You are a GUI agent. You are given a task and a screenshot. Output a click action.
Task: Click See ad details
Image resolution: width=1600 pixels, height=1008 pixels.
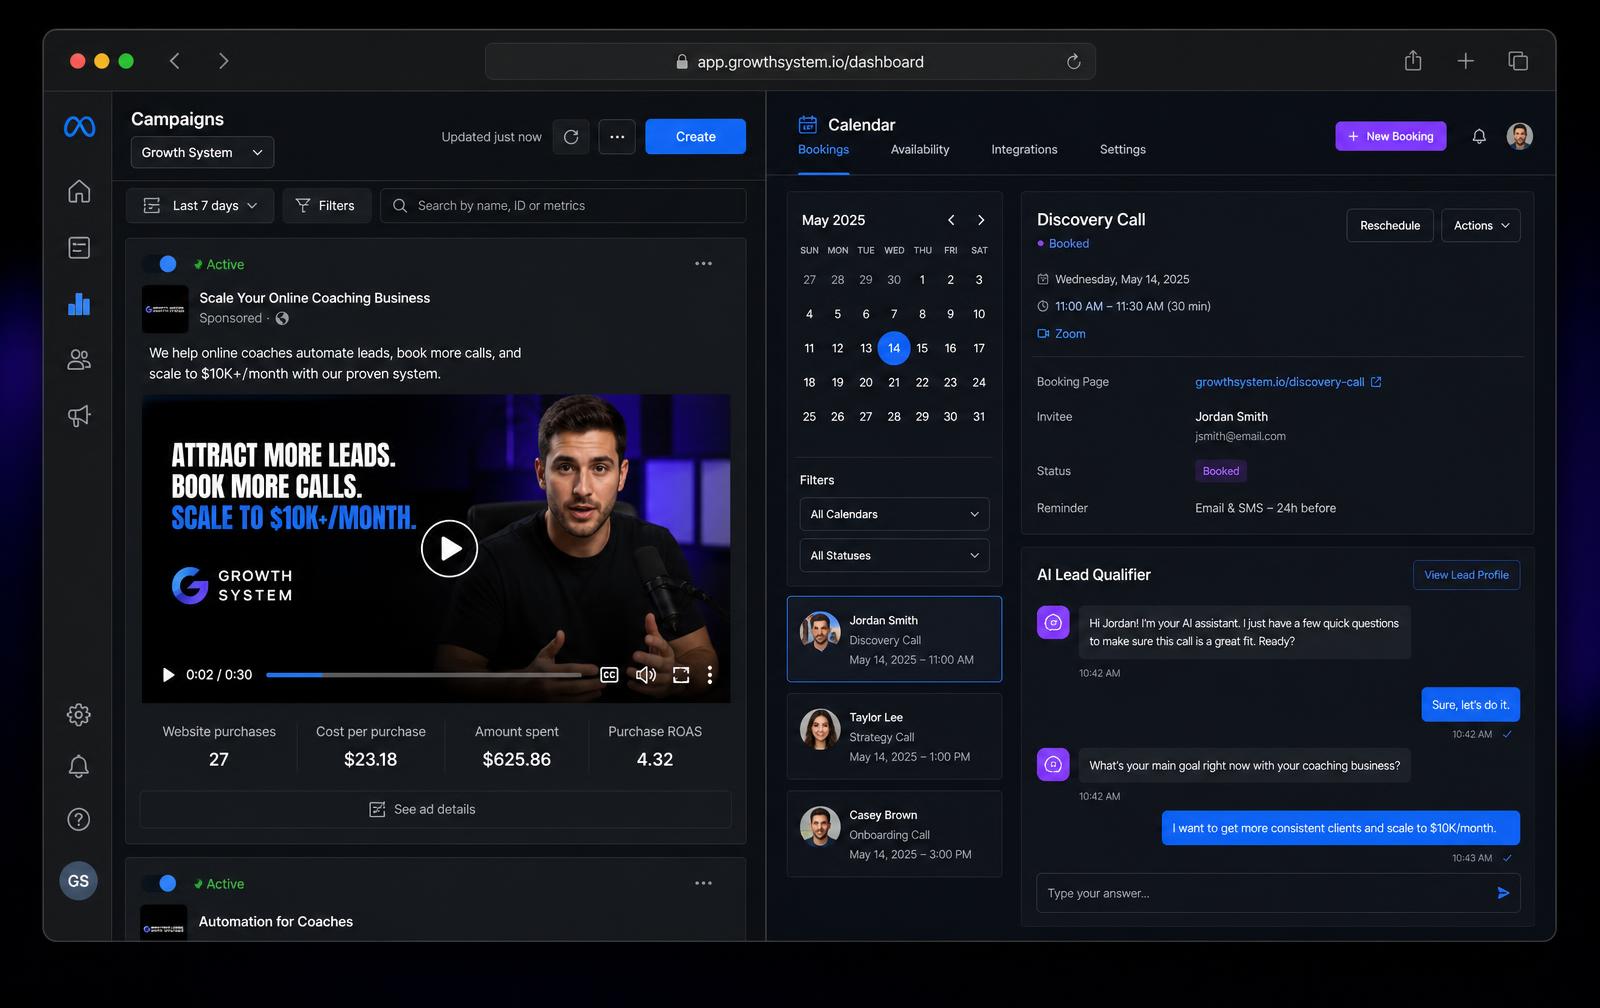click(435, 809)
